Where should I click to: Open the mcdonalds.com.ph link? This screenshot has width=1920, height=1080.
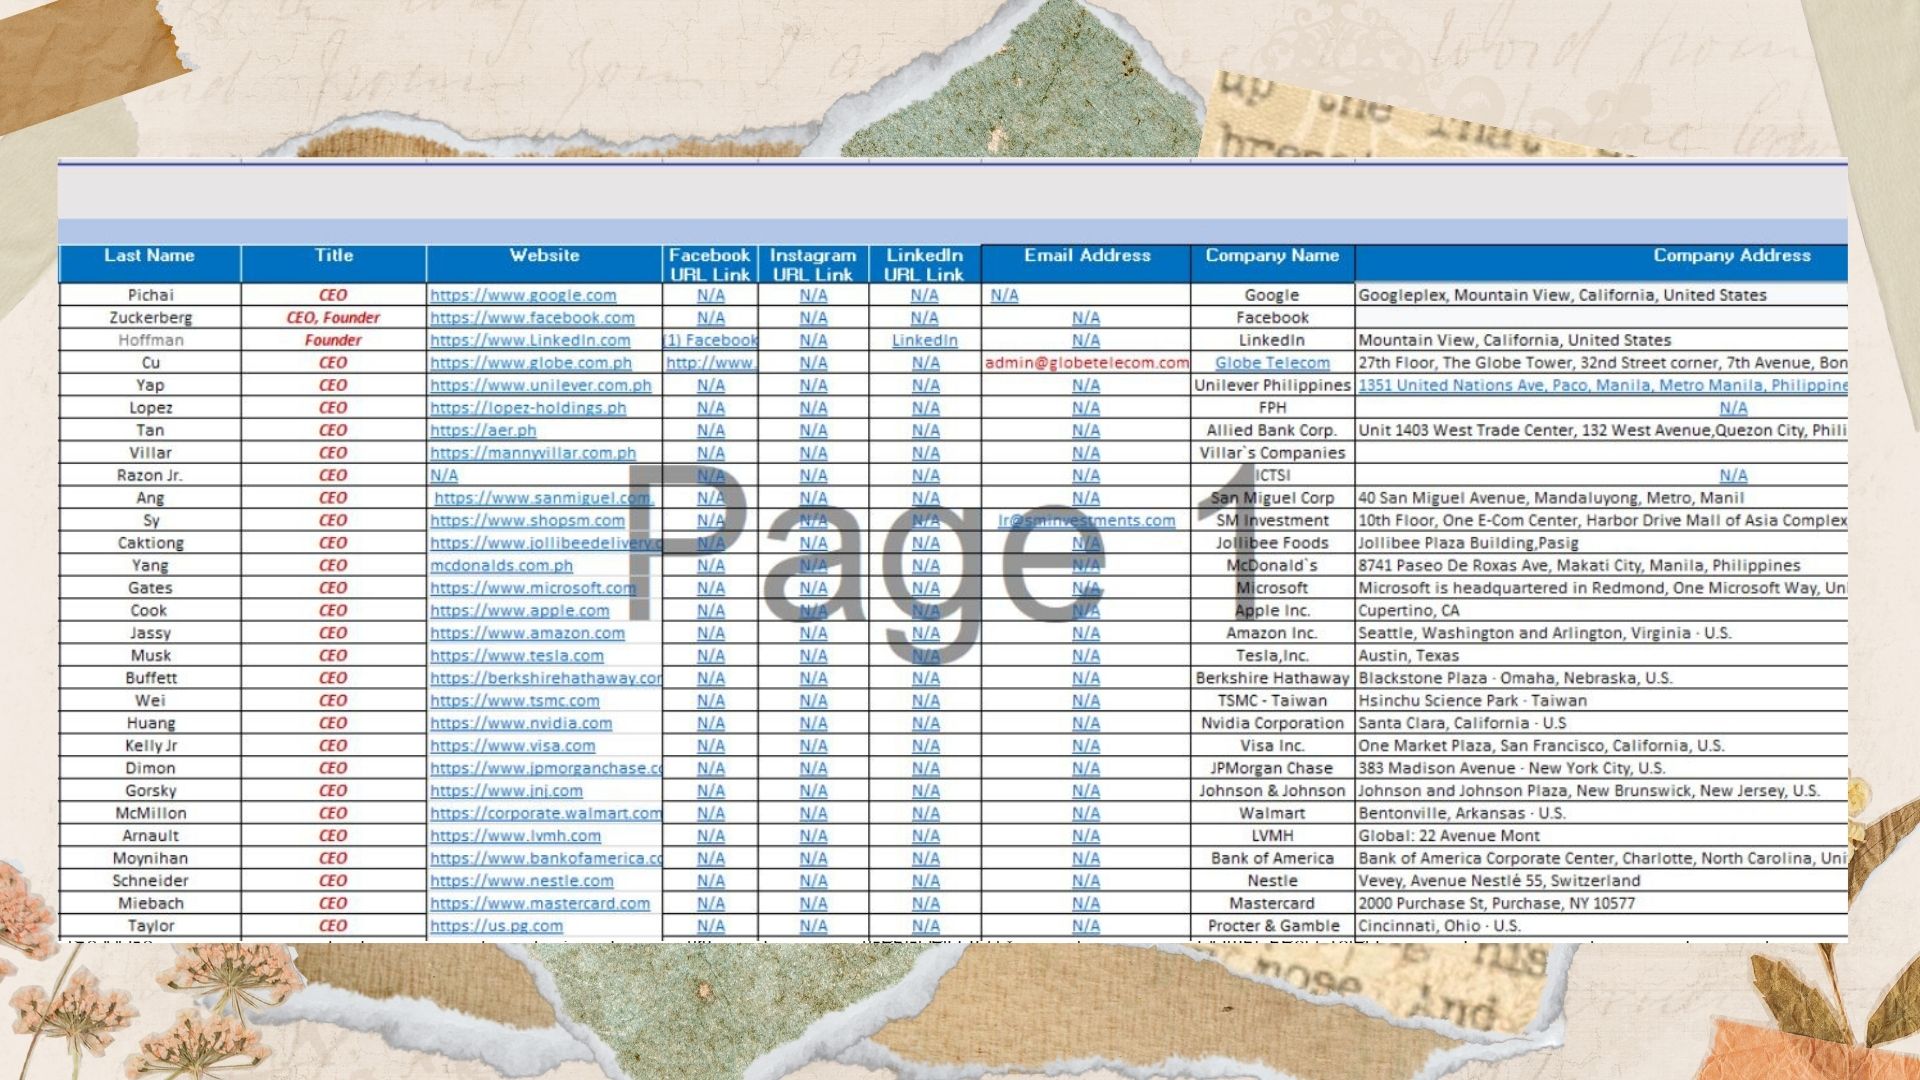tap(501, 566)
